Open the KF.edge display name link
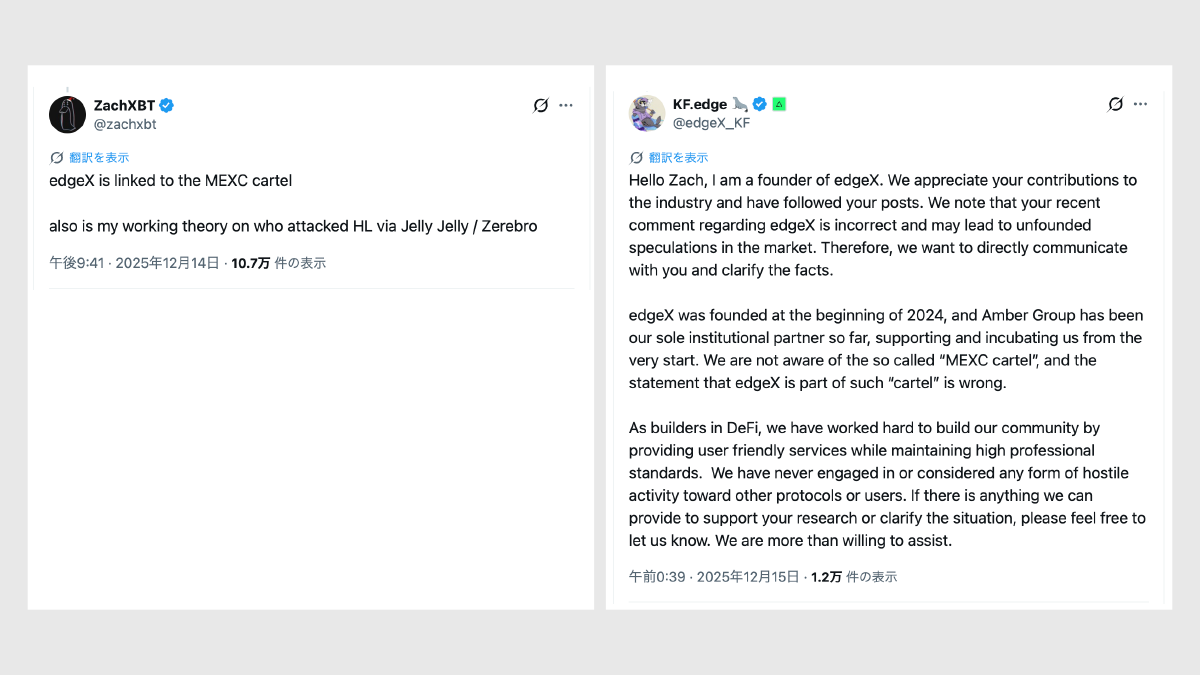Viewport: 1200px width, 675px height. [x=700, y=104]
